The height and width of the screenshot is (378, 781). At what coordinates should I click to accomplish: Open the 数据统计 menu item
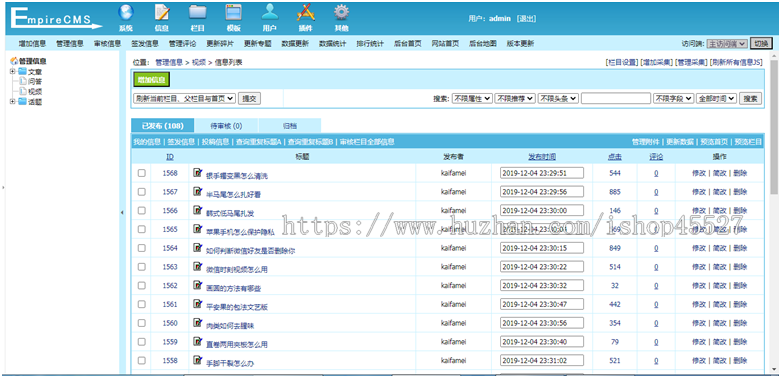[333, 44]
